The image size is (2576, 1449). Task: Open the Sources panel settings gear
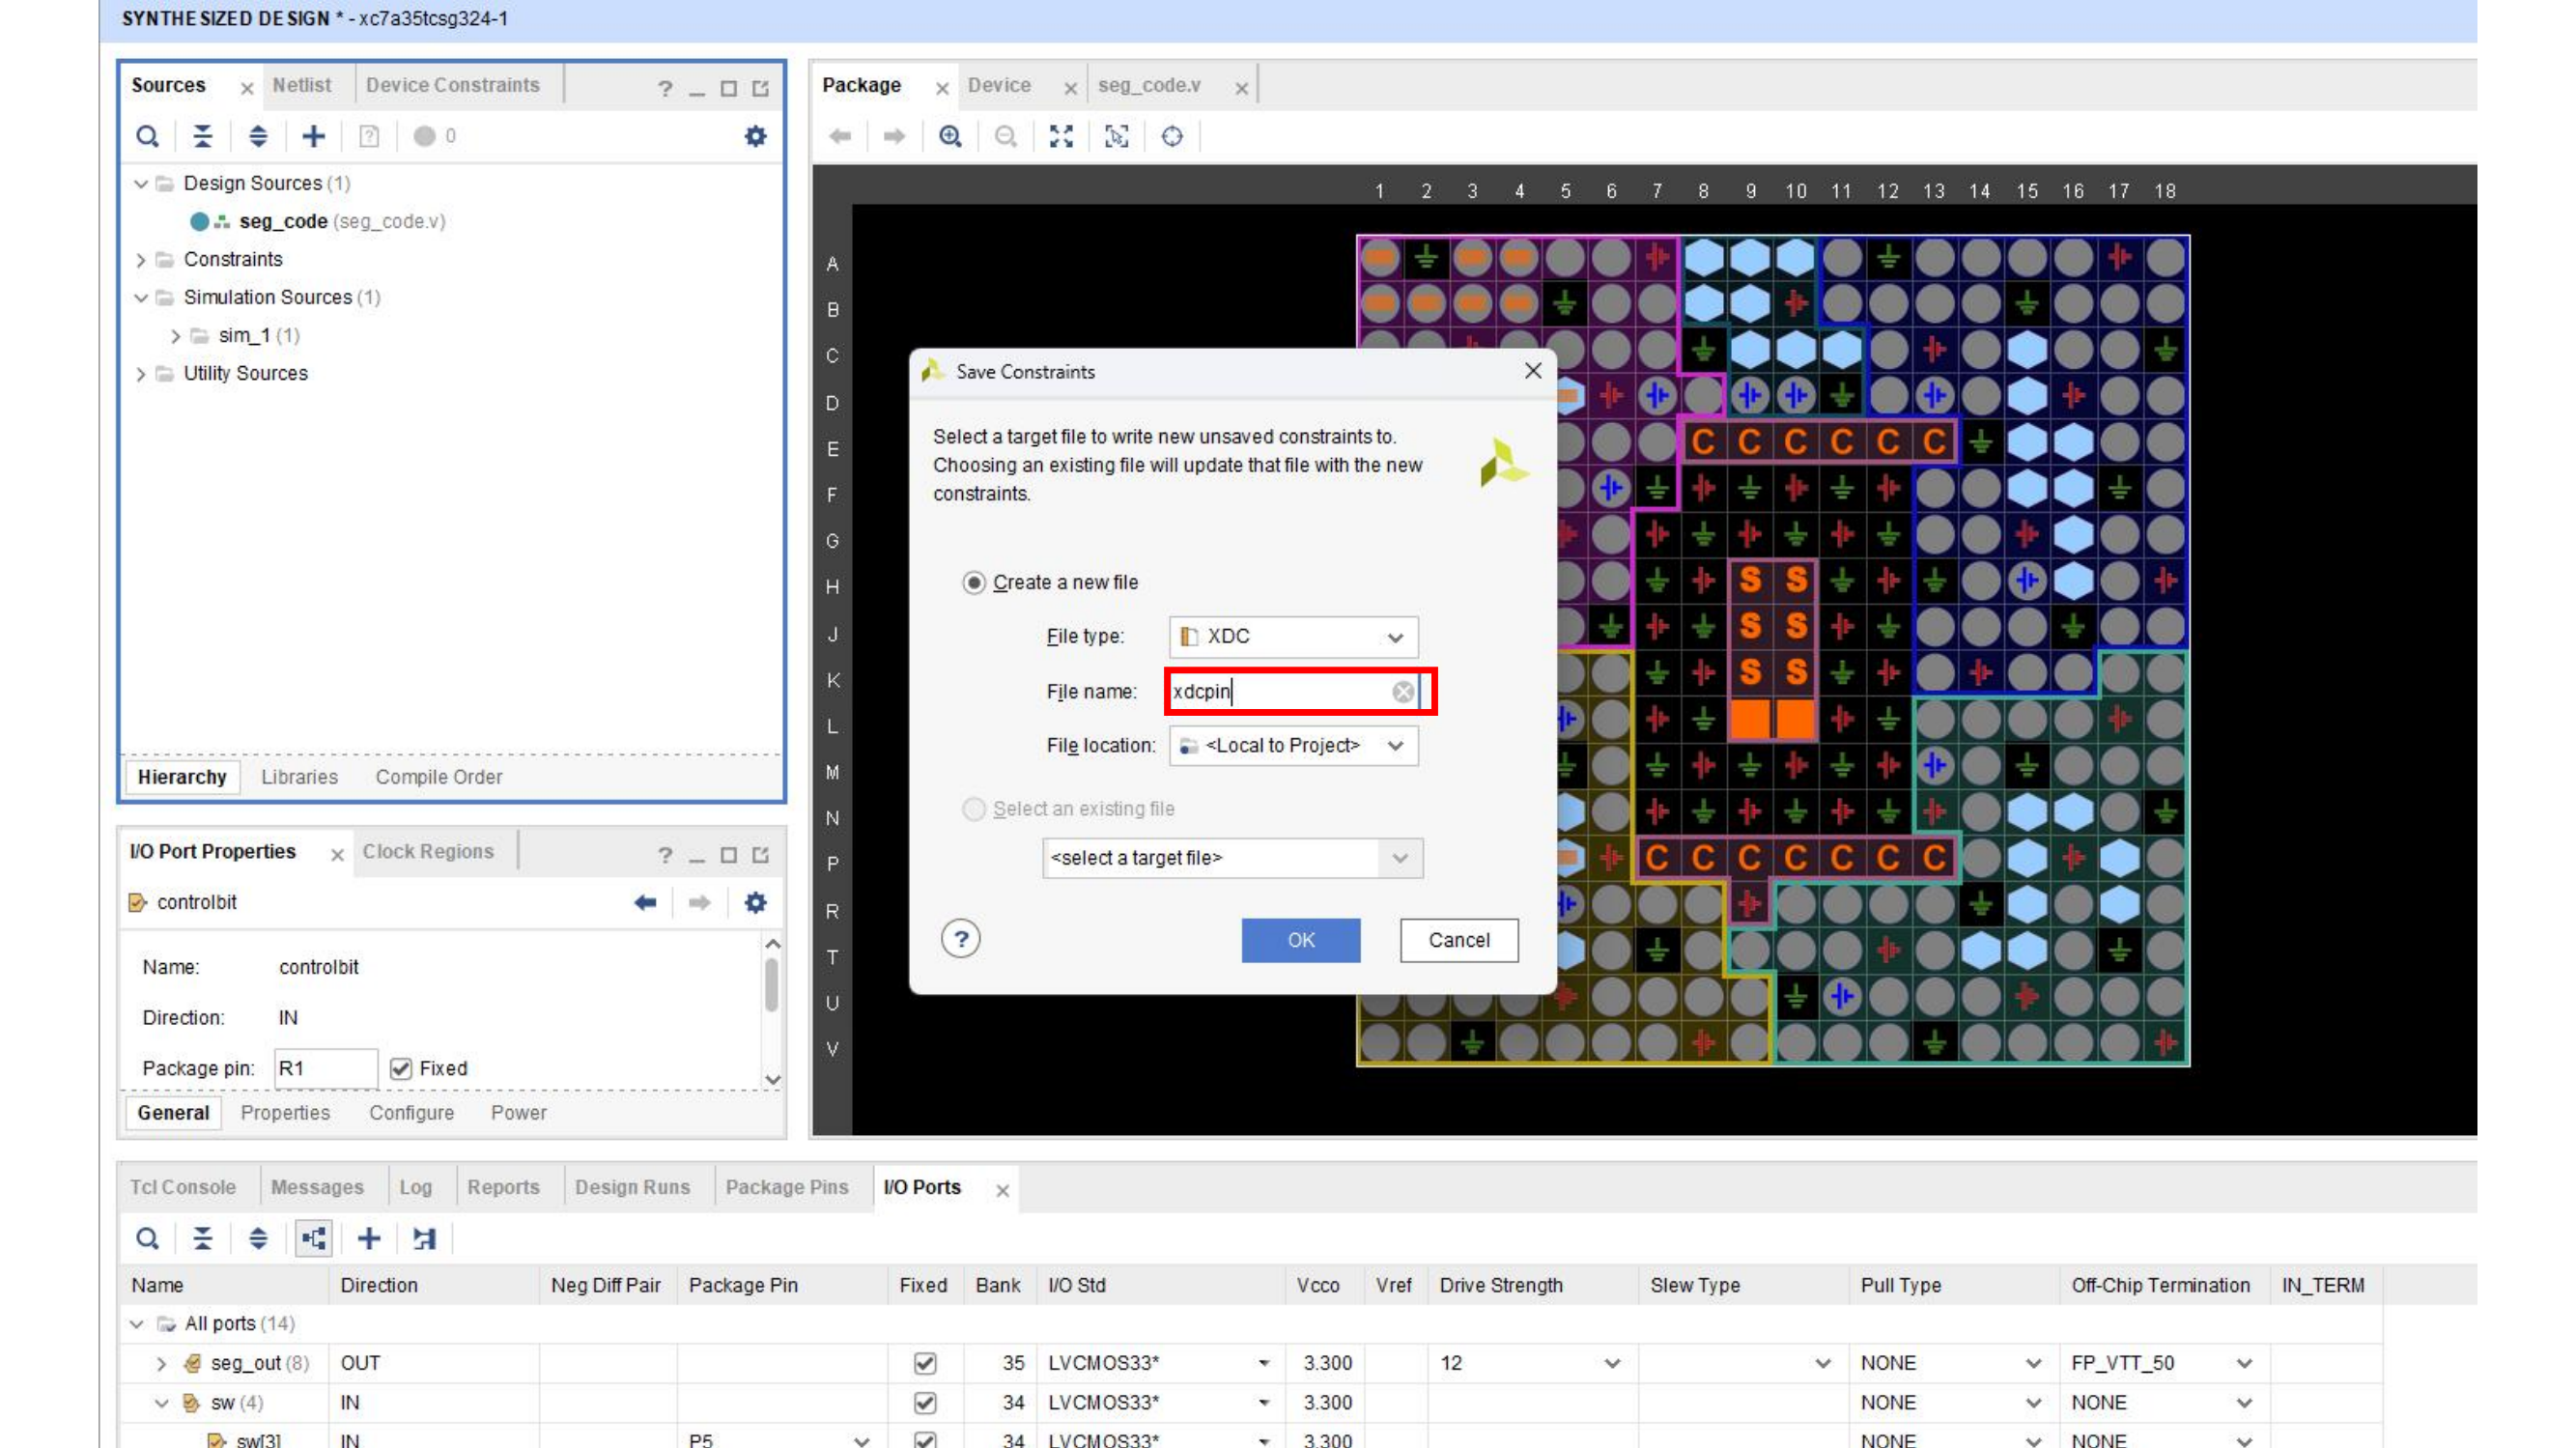click(755, 136)
